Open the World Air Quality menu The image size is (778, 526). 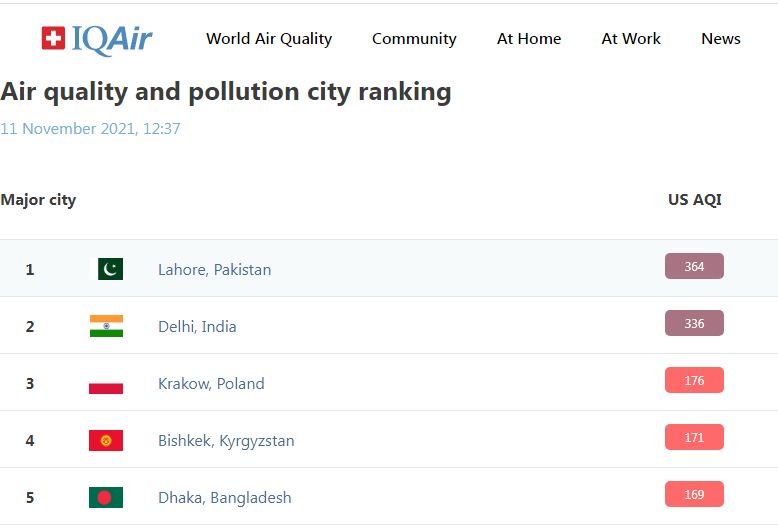click(x=269, y=39)
